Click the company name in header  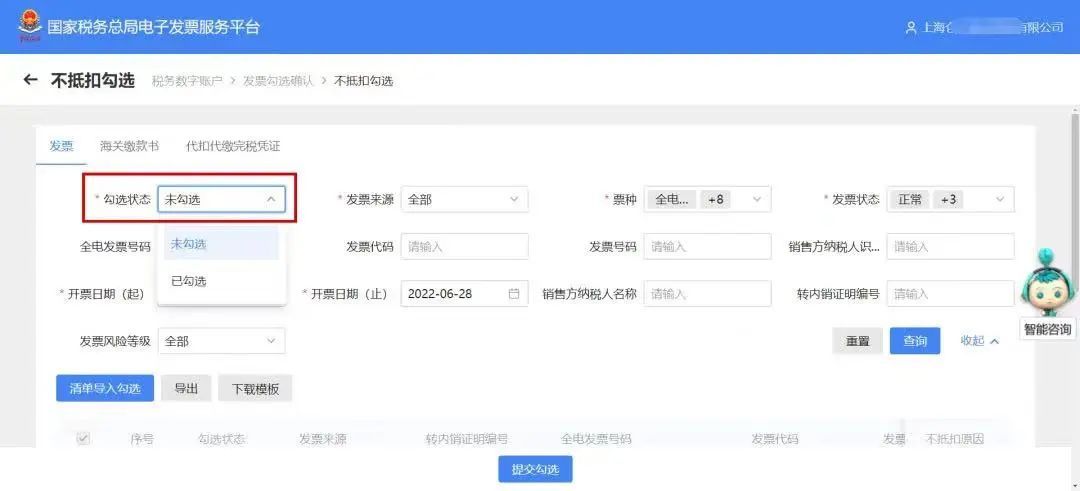coord(993,28)
